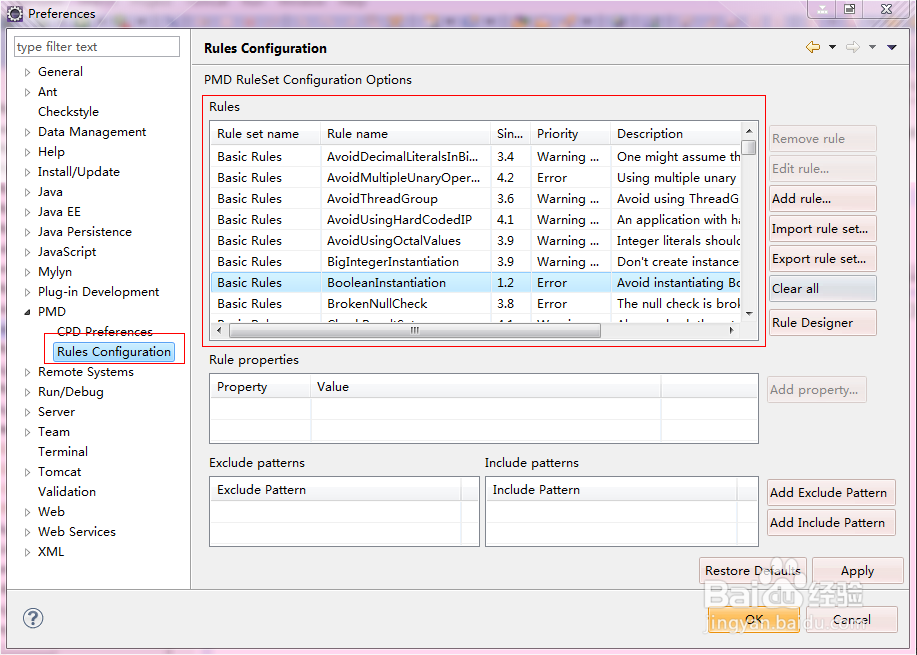Screen dimensions: 917x655
Task: Click the Include Pattern column header
Action: [611, 490]
